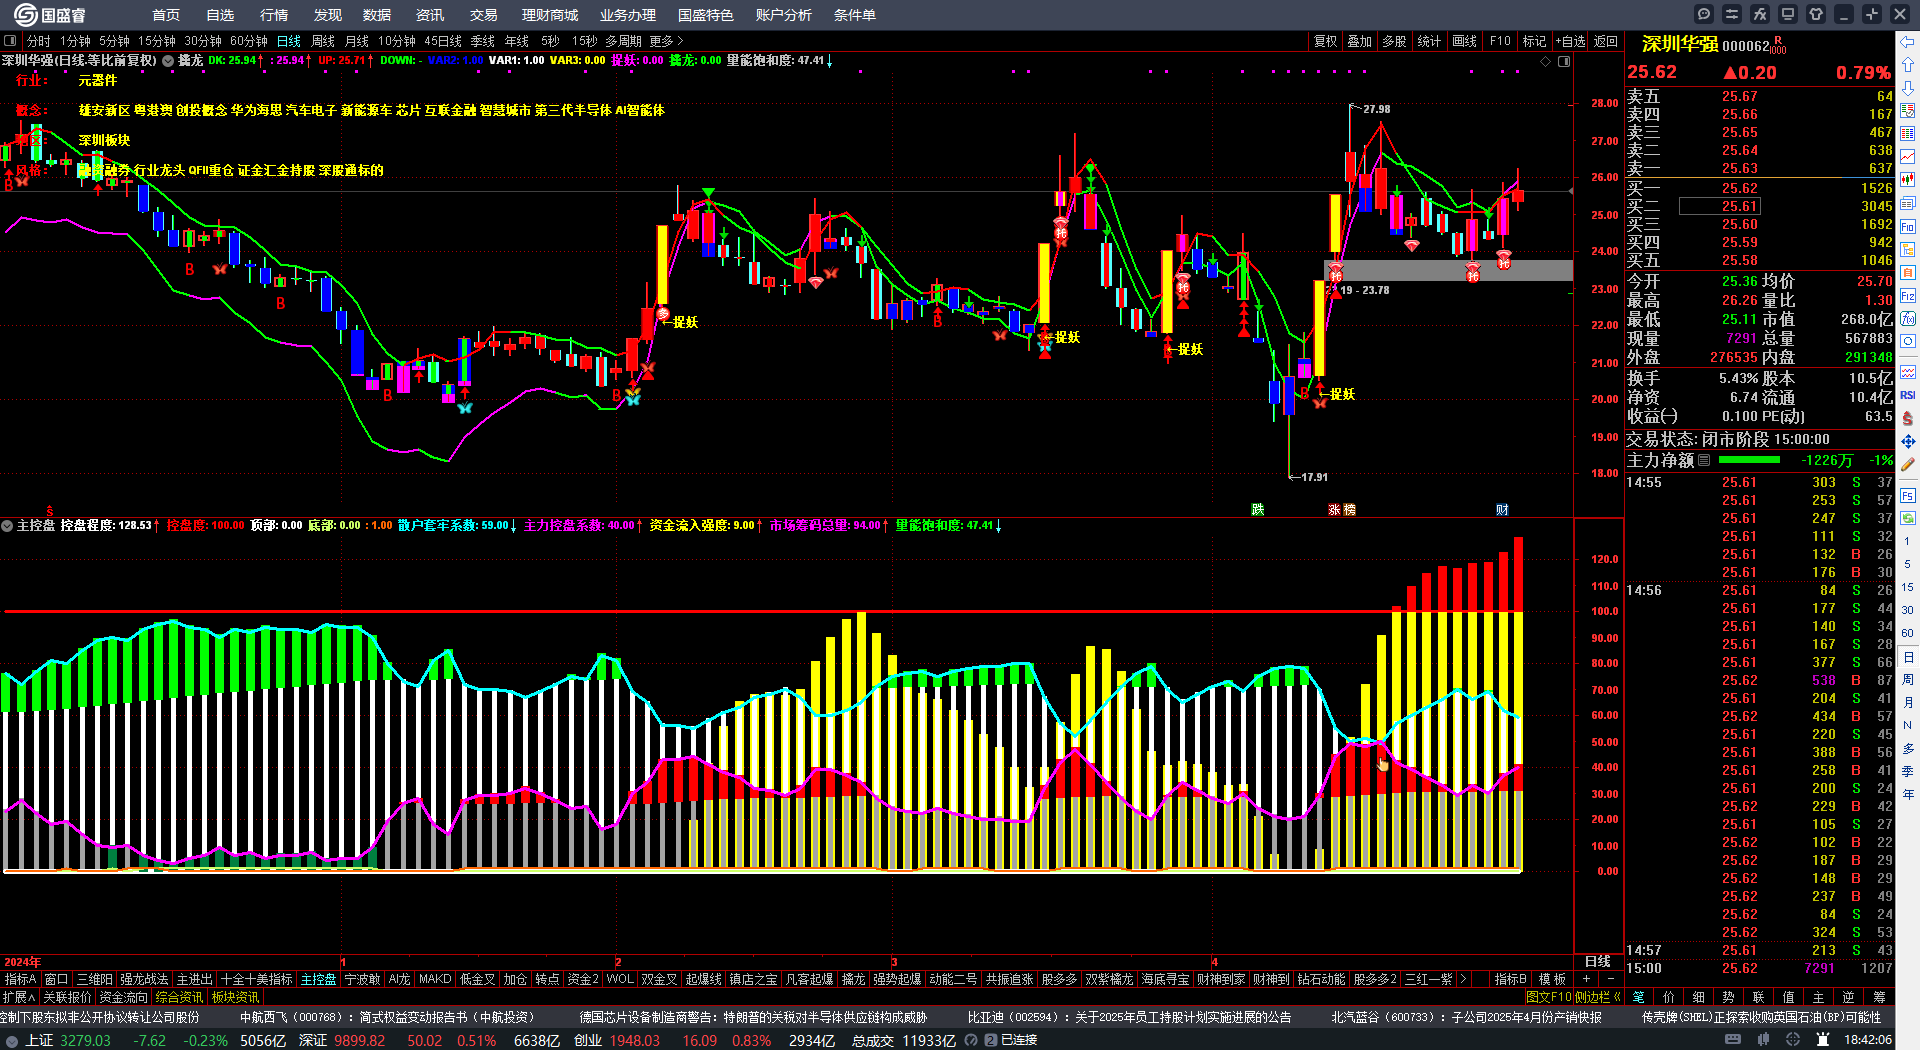Switch to the 60分钟 period tab
The width and height of the screenshot is (1920, 1050).
coord(249,41)
